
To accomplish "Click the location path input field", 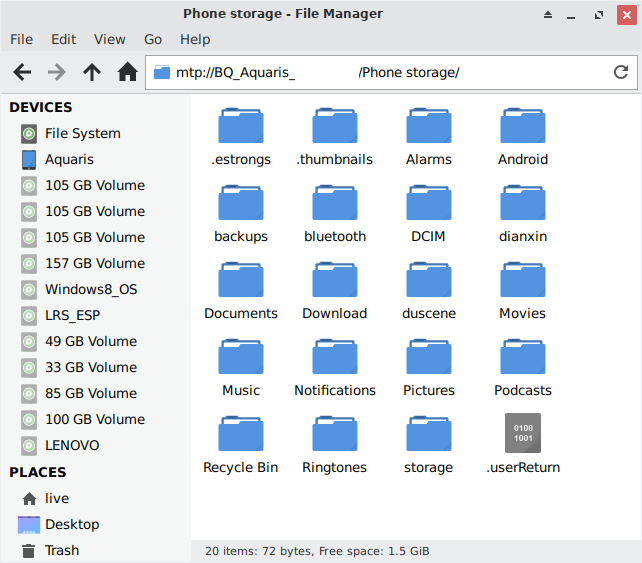I will (x=380, y=72).
